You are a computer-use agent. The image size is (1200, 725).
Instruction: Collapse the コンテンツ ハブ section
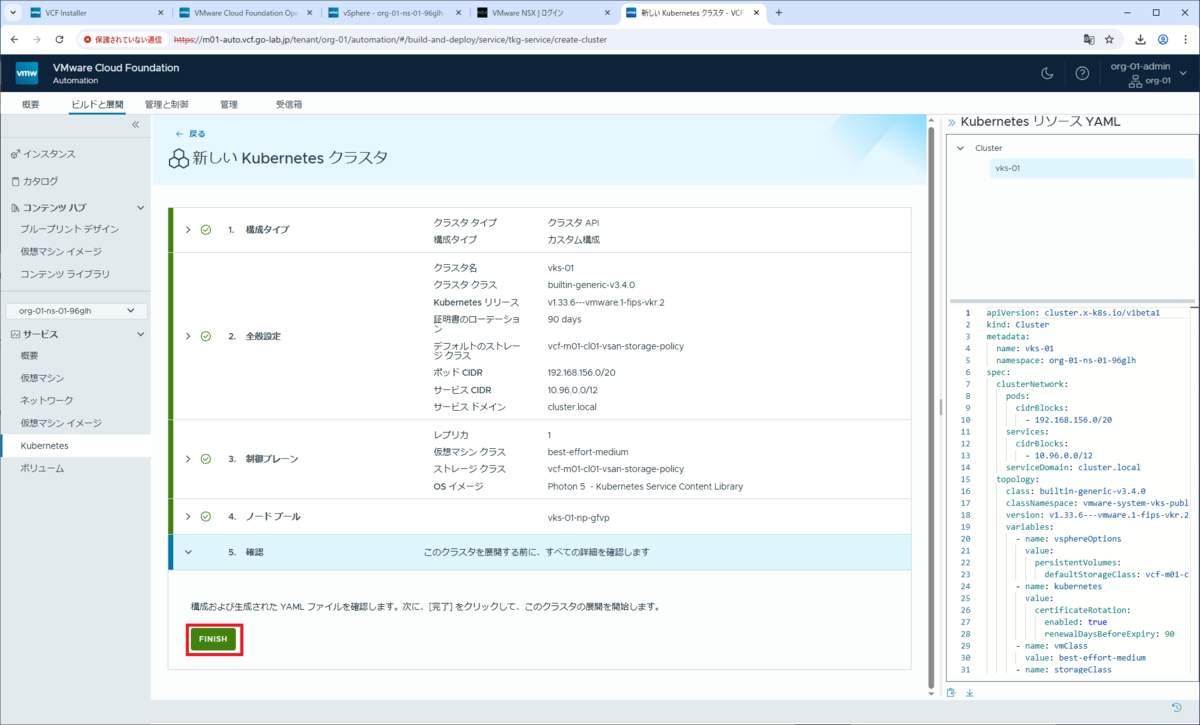[x=140, y=207]
